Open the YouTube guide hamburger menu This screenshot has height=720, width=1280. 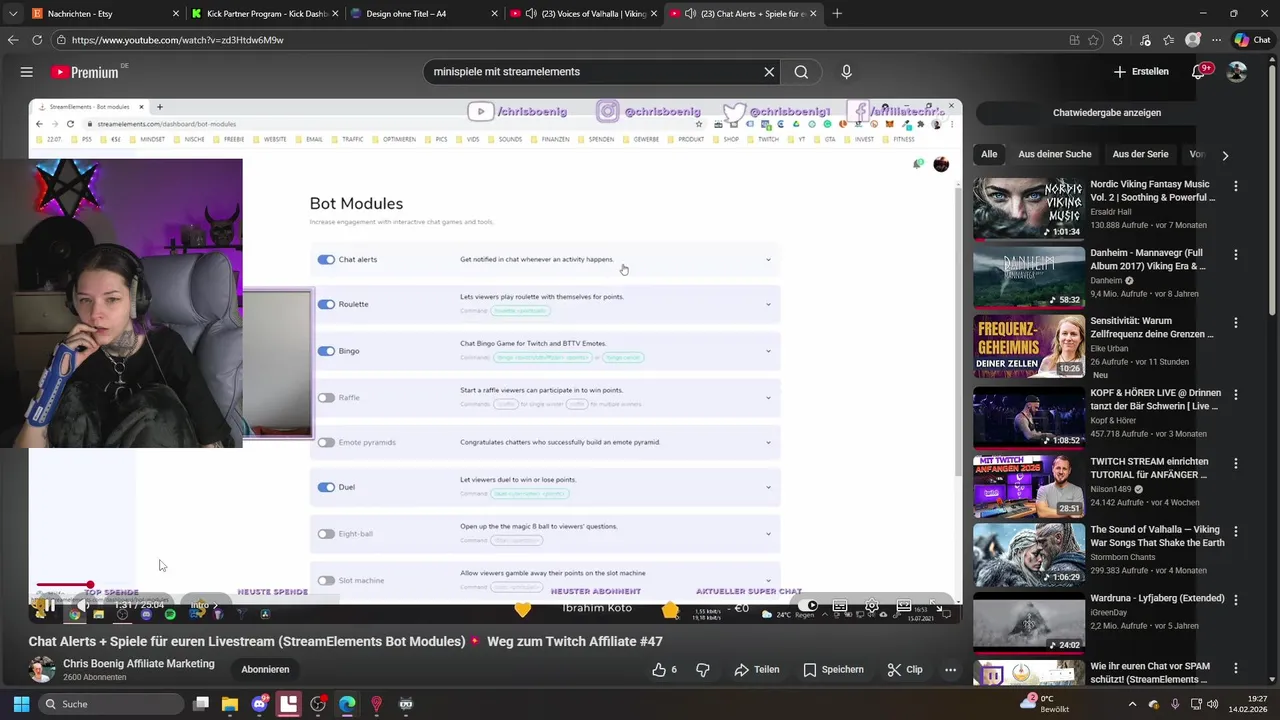27,72
